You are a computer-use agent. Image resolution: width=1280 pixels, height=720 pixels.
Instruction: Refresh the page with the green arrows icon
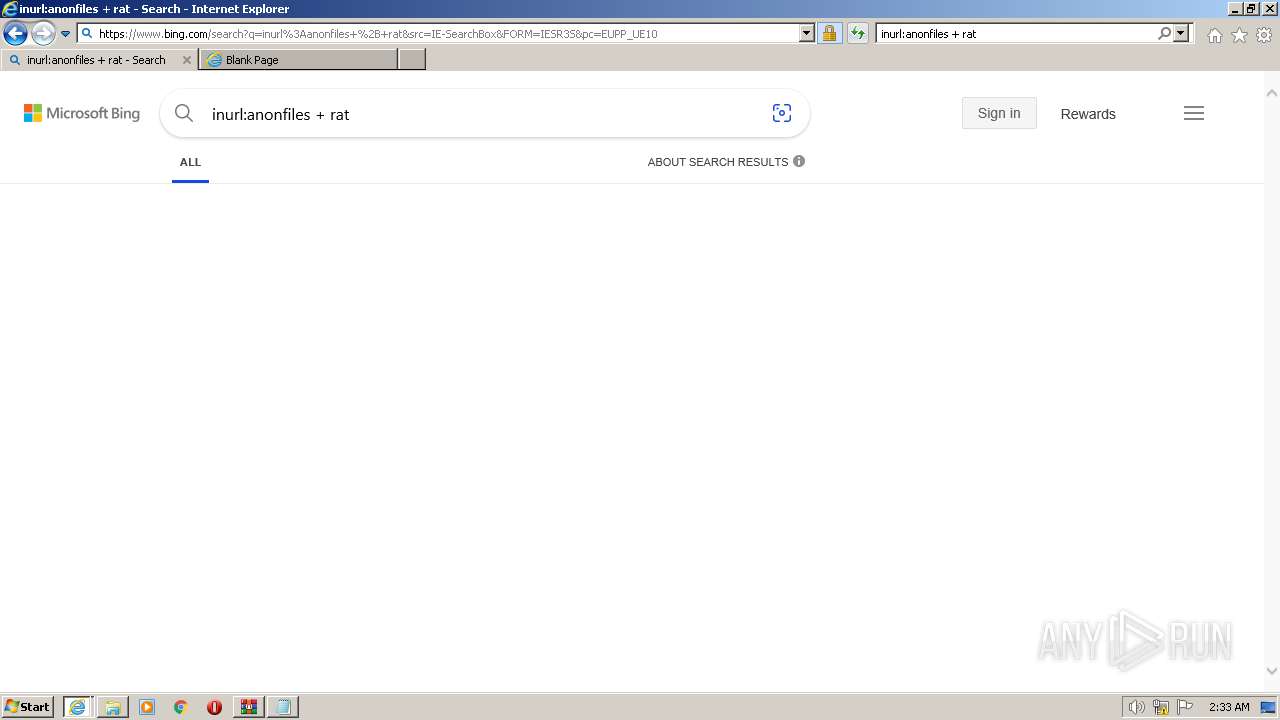858,33
